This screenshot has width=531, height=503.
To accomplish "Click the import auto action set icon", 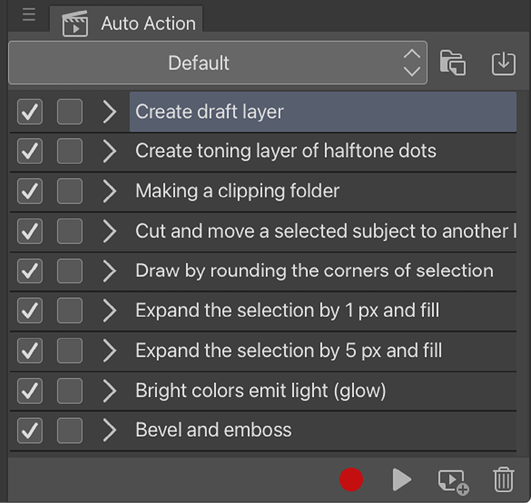I will [504, 63].
